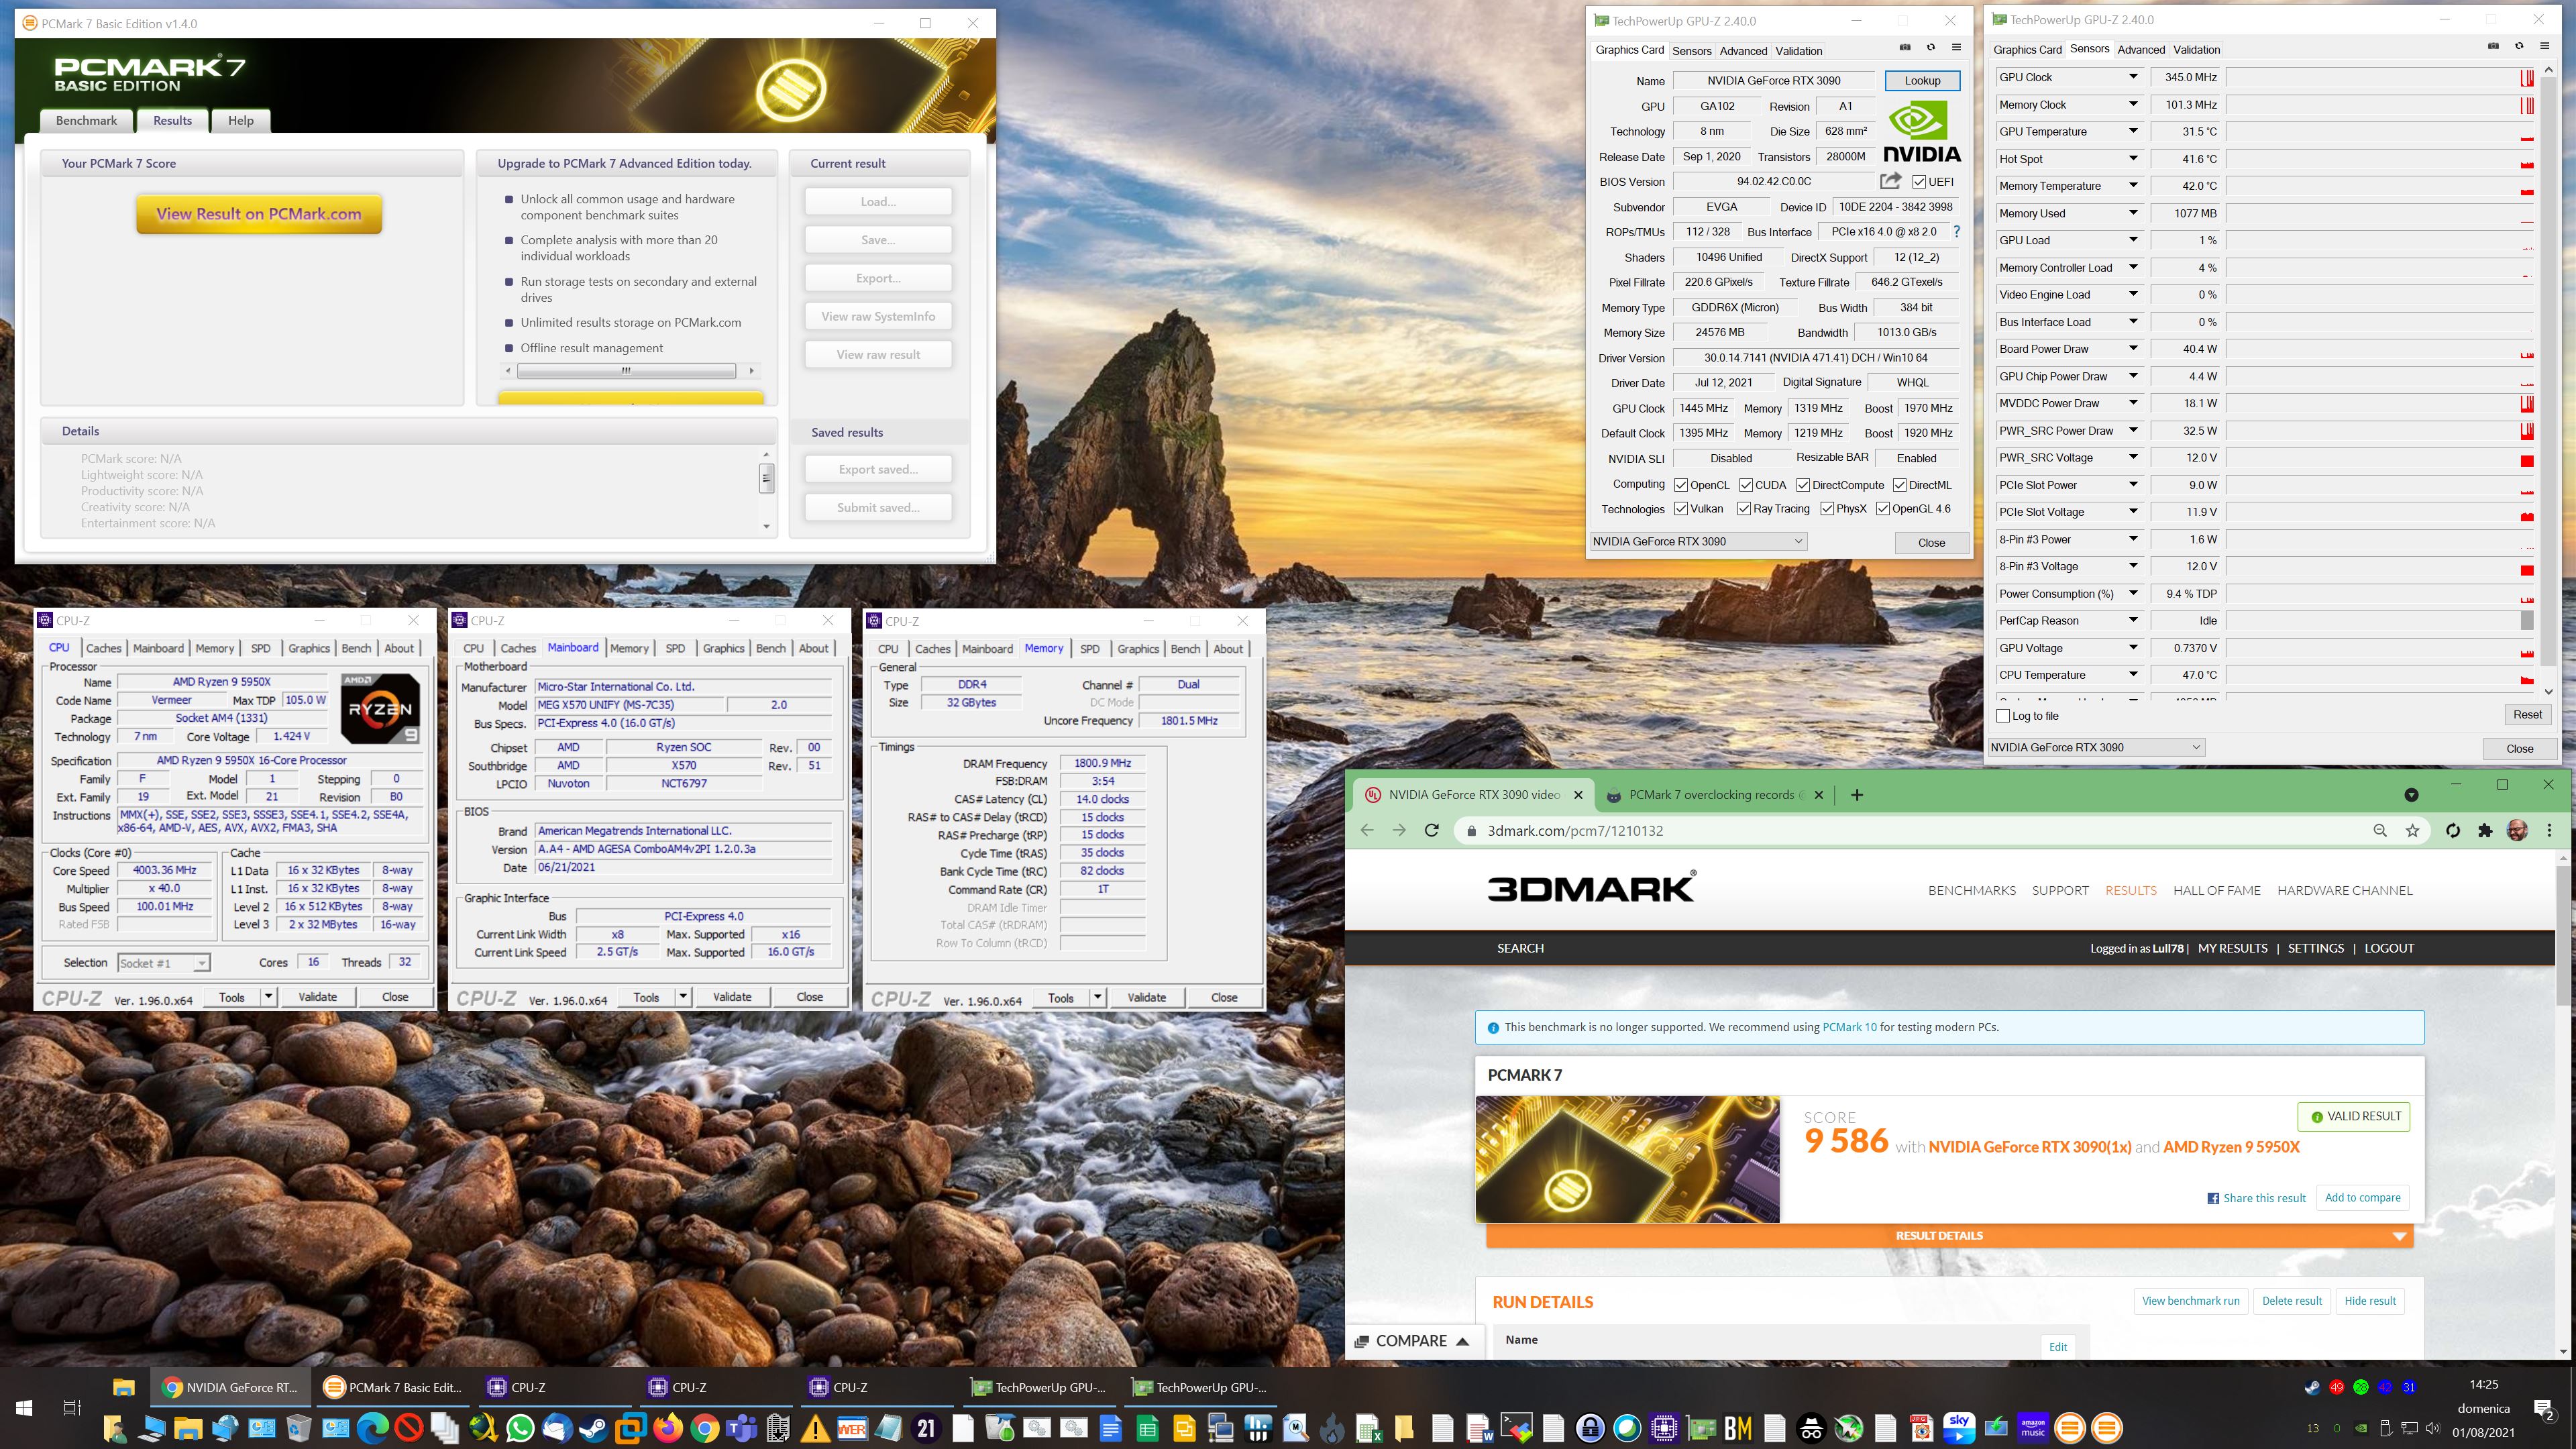This screenshot has height=1449, width=2576.
Task: Open Chrome three-dot menu
Action: click(x=2549, y=830)
